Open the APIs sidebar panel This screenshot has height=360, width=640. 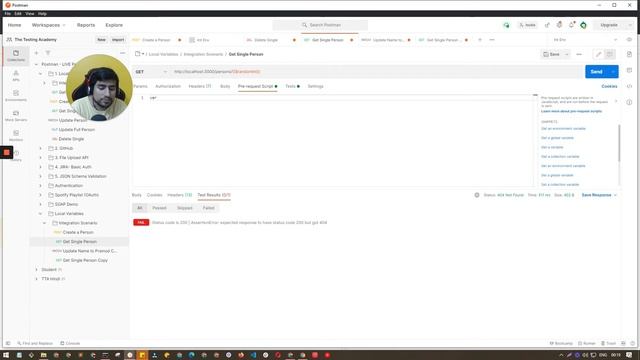click(16, 76)
